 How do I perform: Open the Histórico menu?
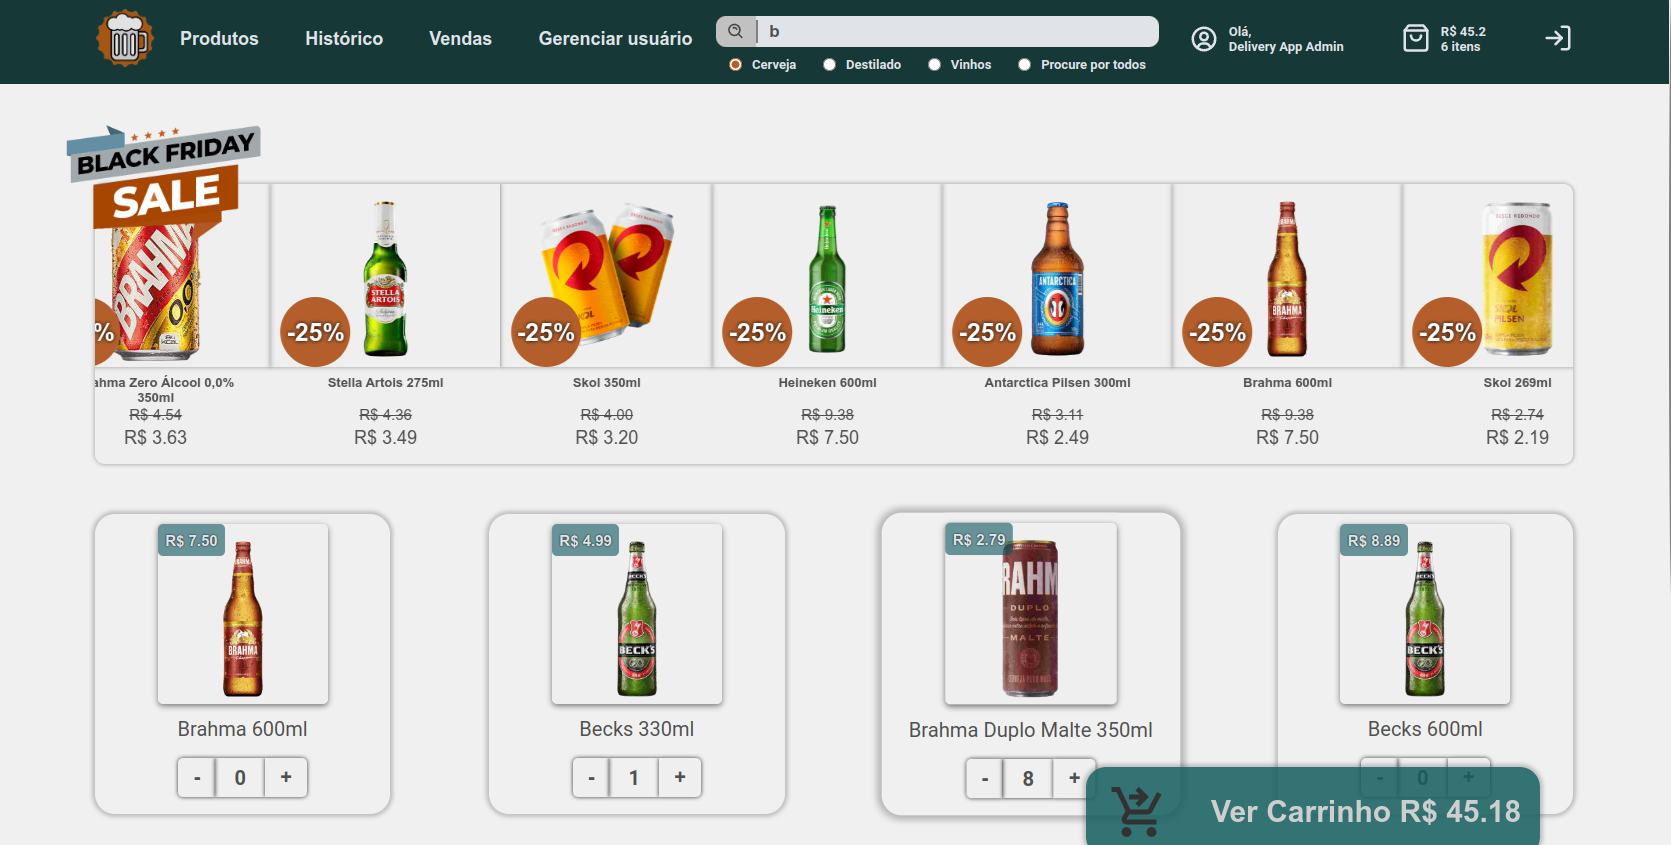pyautogui.click(x=344, y=38)
